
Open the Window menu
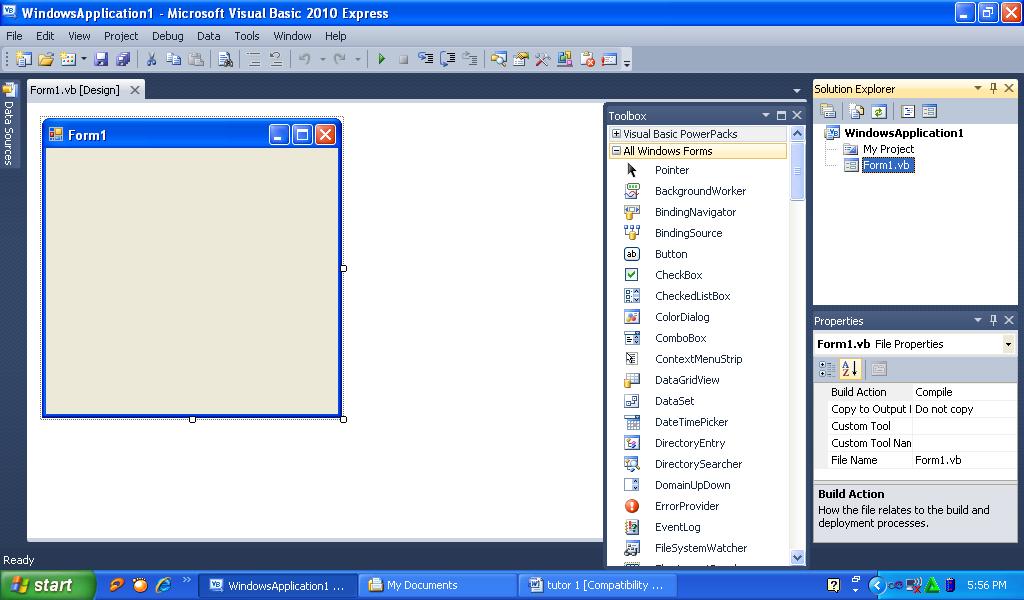[x=292, y=36]
